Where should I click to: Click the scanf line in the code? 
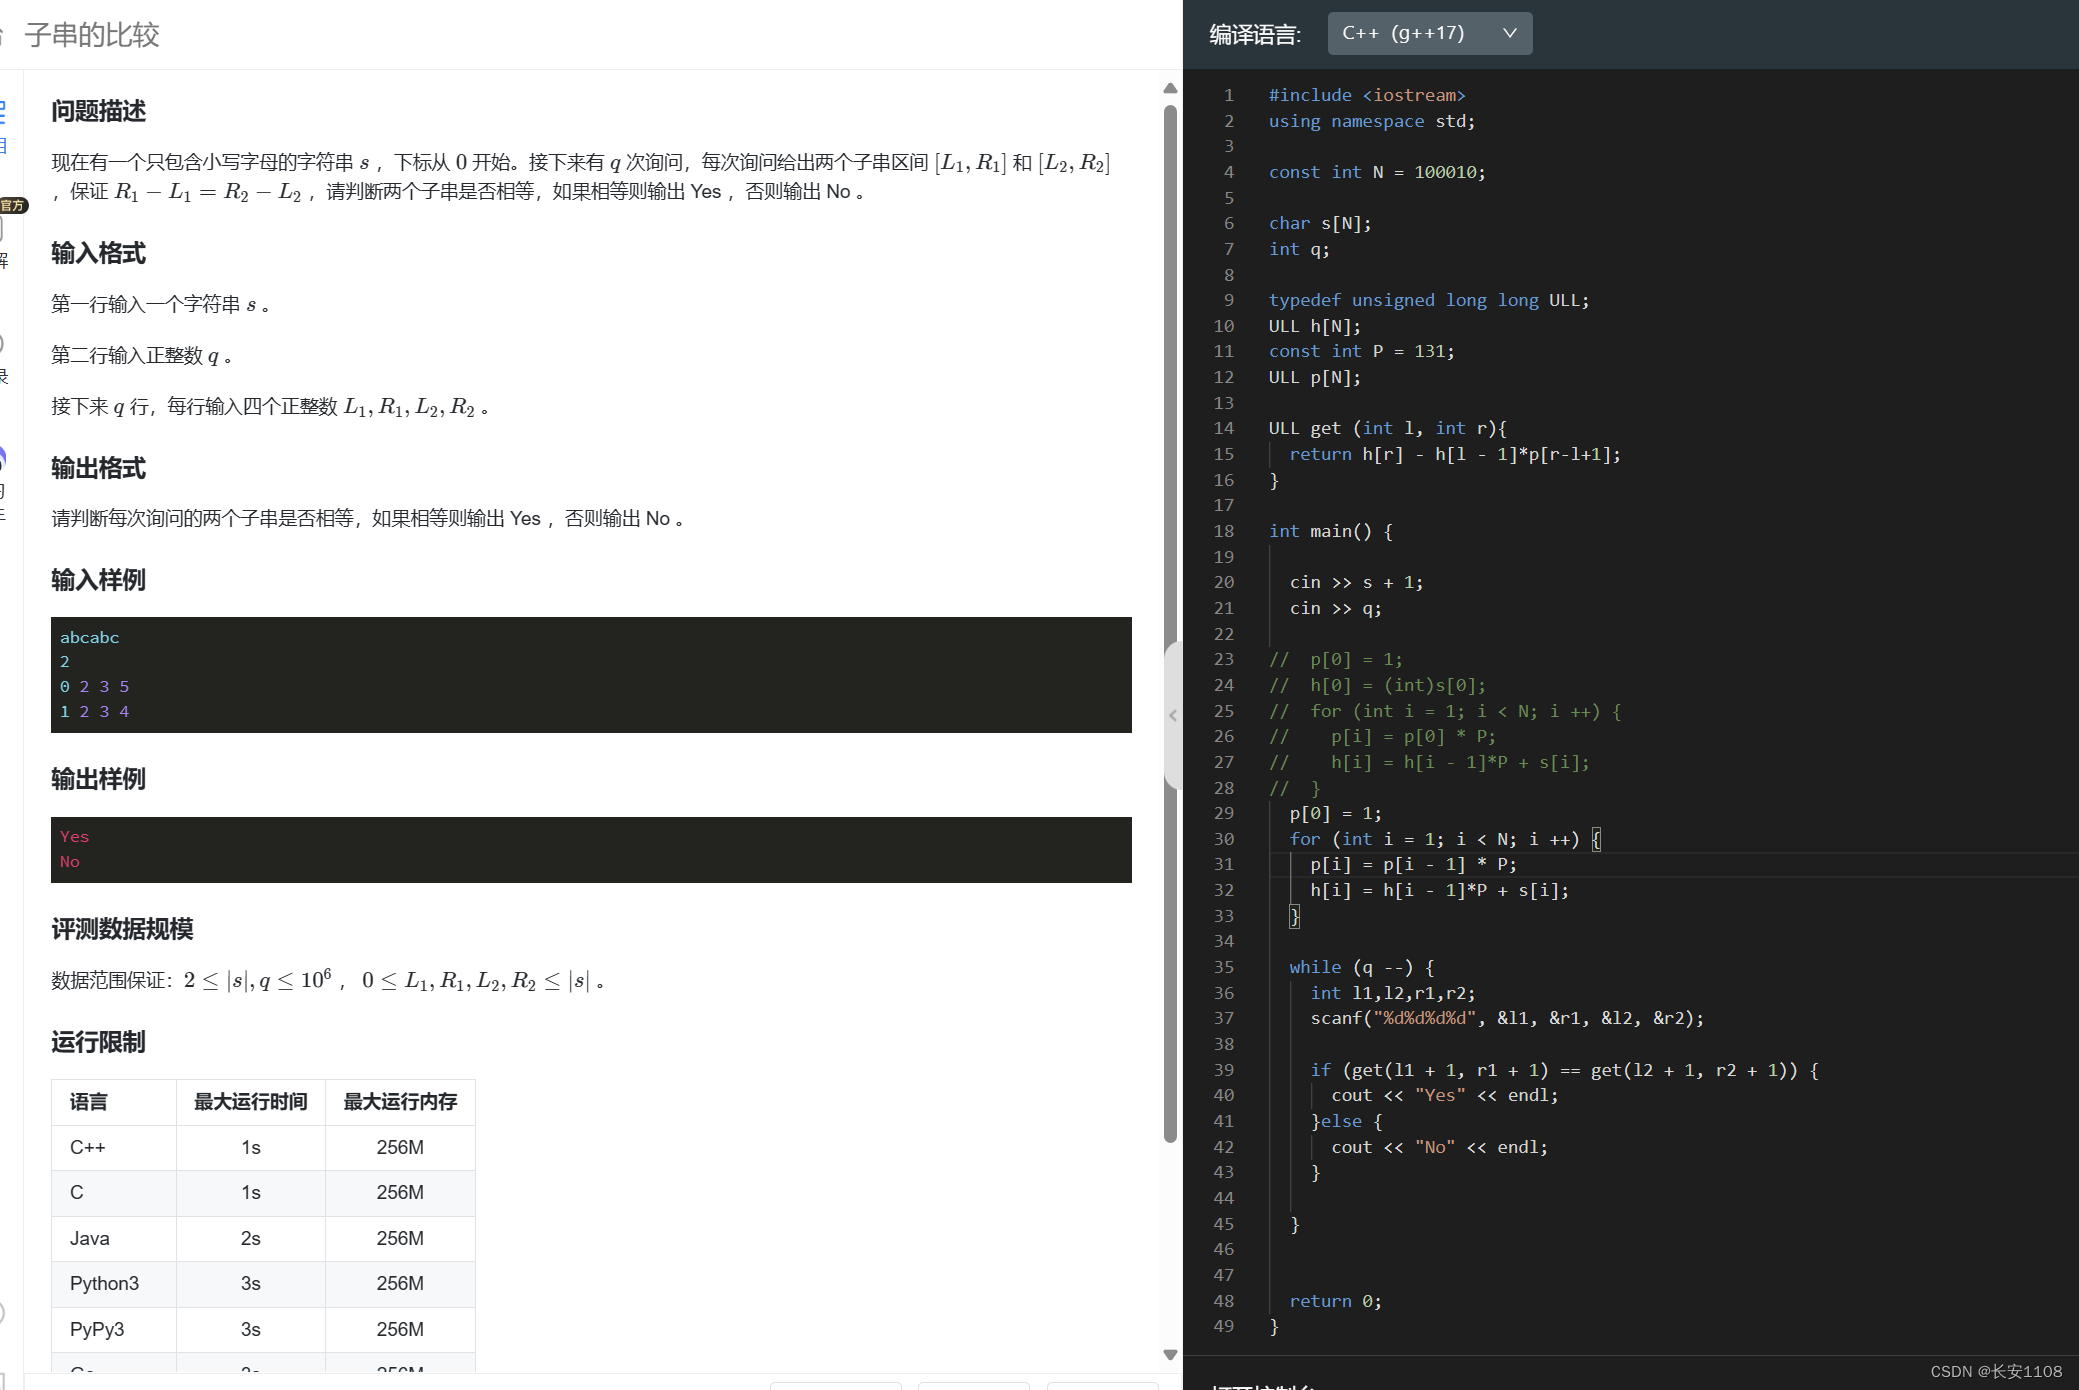click(x=1506, y=1018)
